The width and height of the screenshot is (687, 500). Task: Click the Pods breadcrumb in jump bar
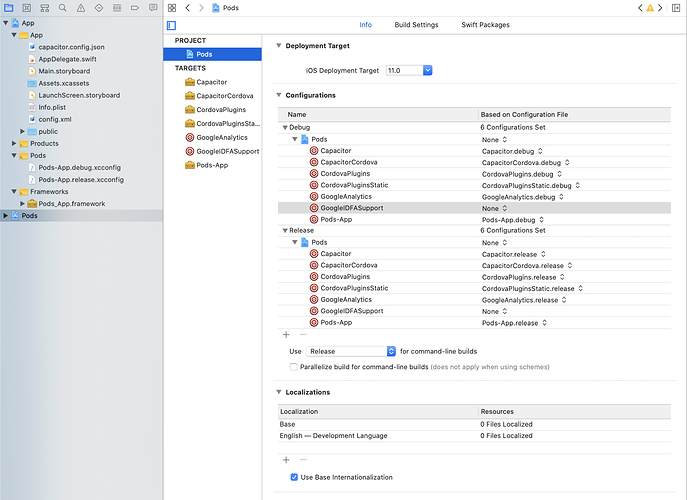tap(226, 8)
